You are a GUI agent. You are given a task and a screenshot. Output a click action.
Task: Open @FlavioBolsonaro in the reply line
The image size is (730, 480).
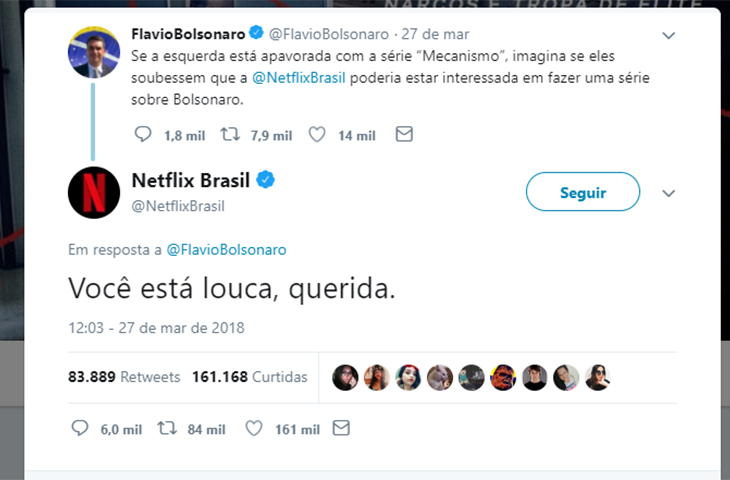228,249
